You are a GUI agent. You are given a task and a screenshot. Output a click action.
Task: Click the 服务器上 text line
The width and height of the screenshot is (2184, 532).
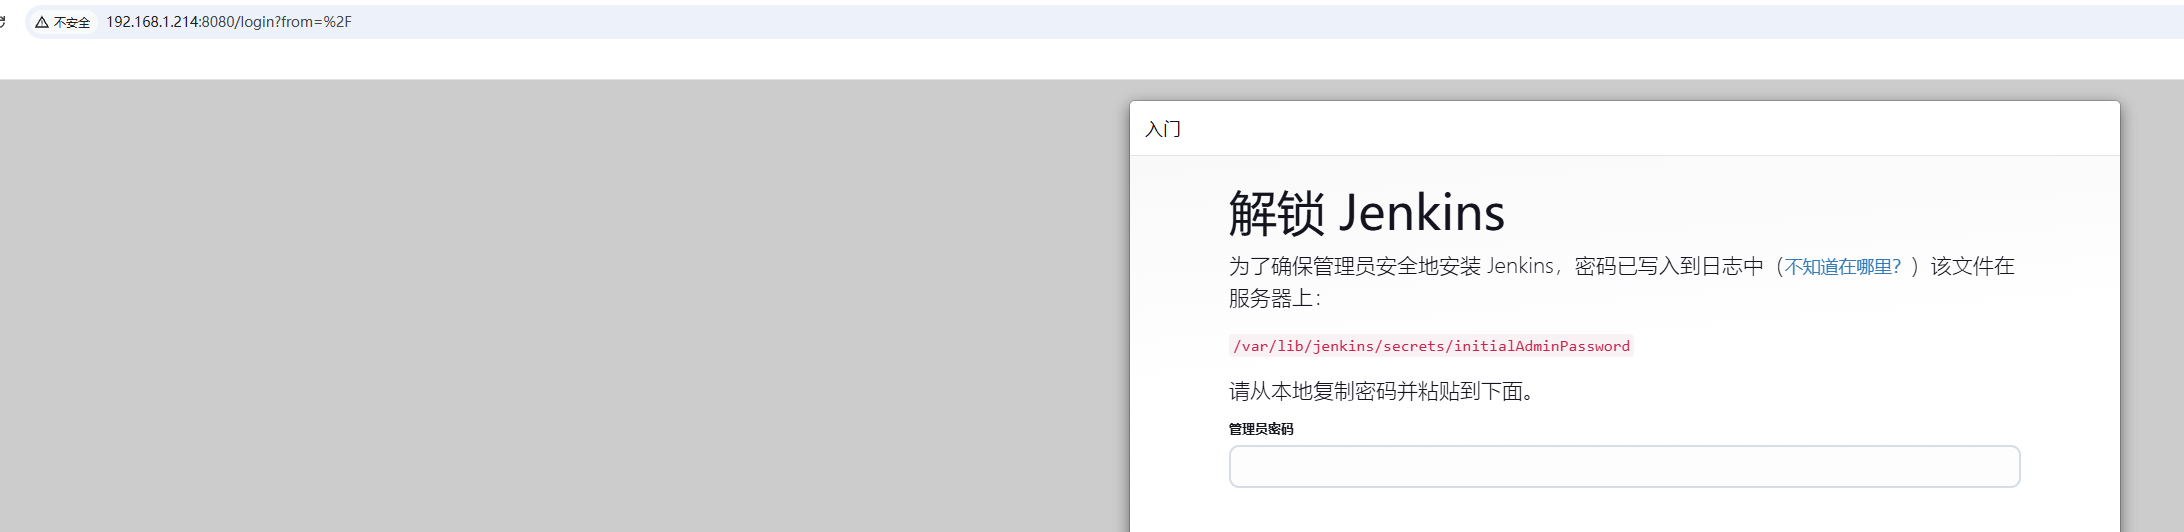1273,298
